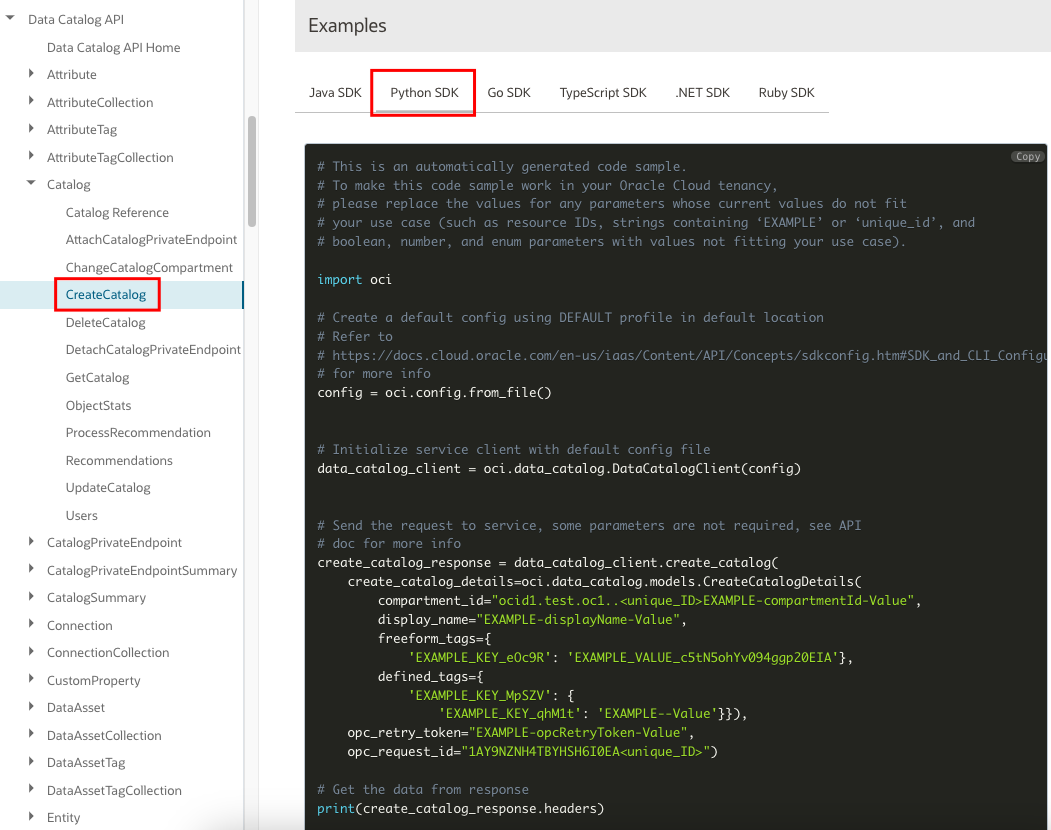Click the Attribute tree label

click(x=72, y=74)
